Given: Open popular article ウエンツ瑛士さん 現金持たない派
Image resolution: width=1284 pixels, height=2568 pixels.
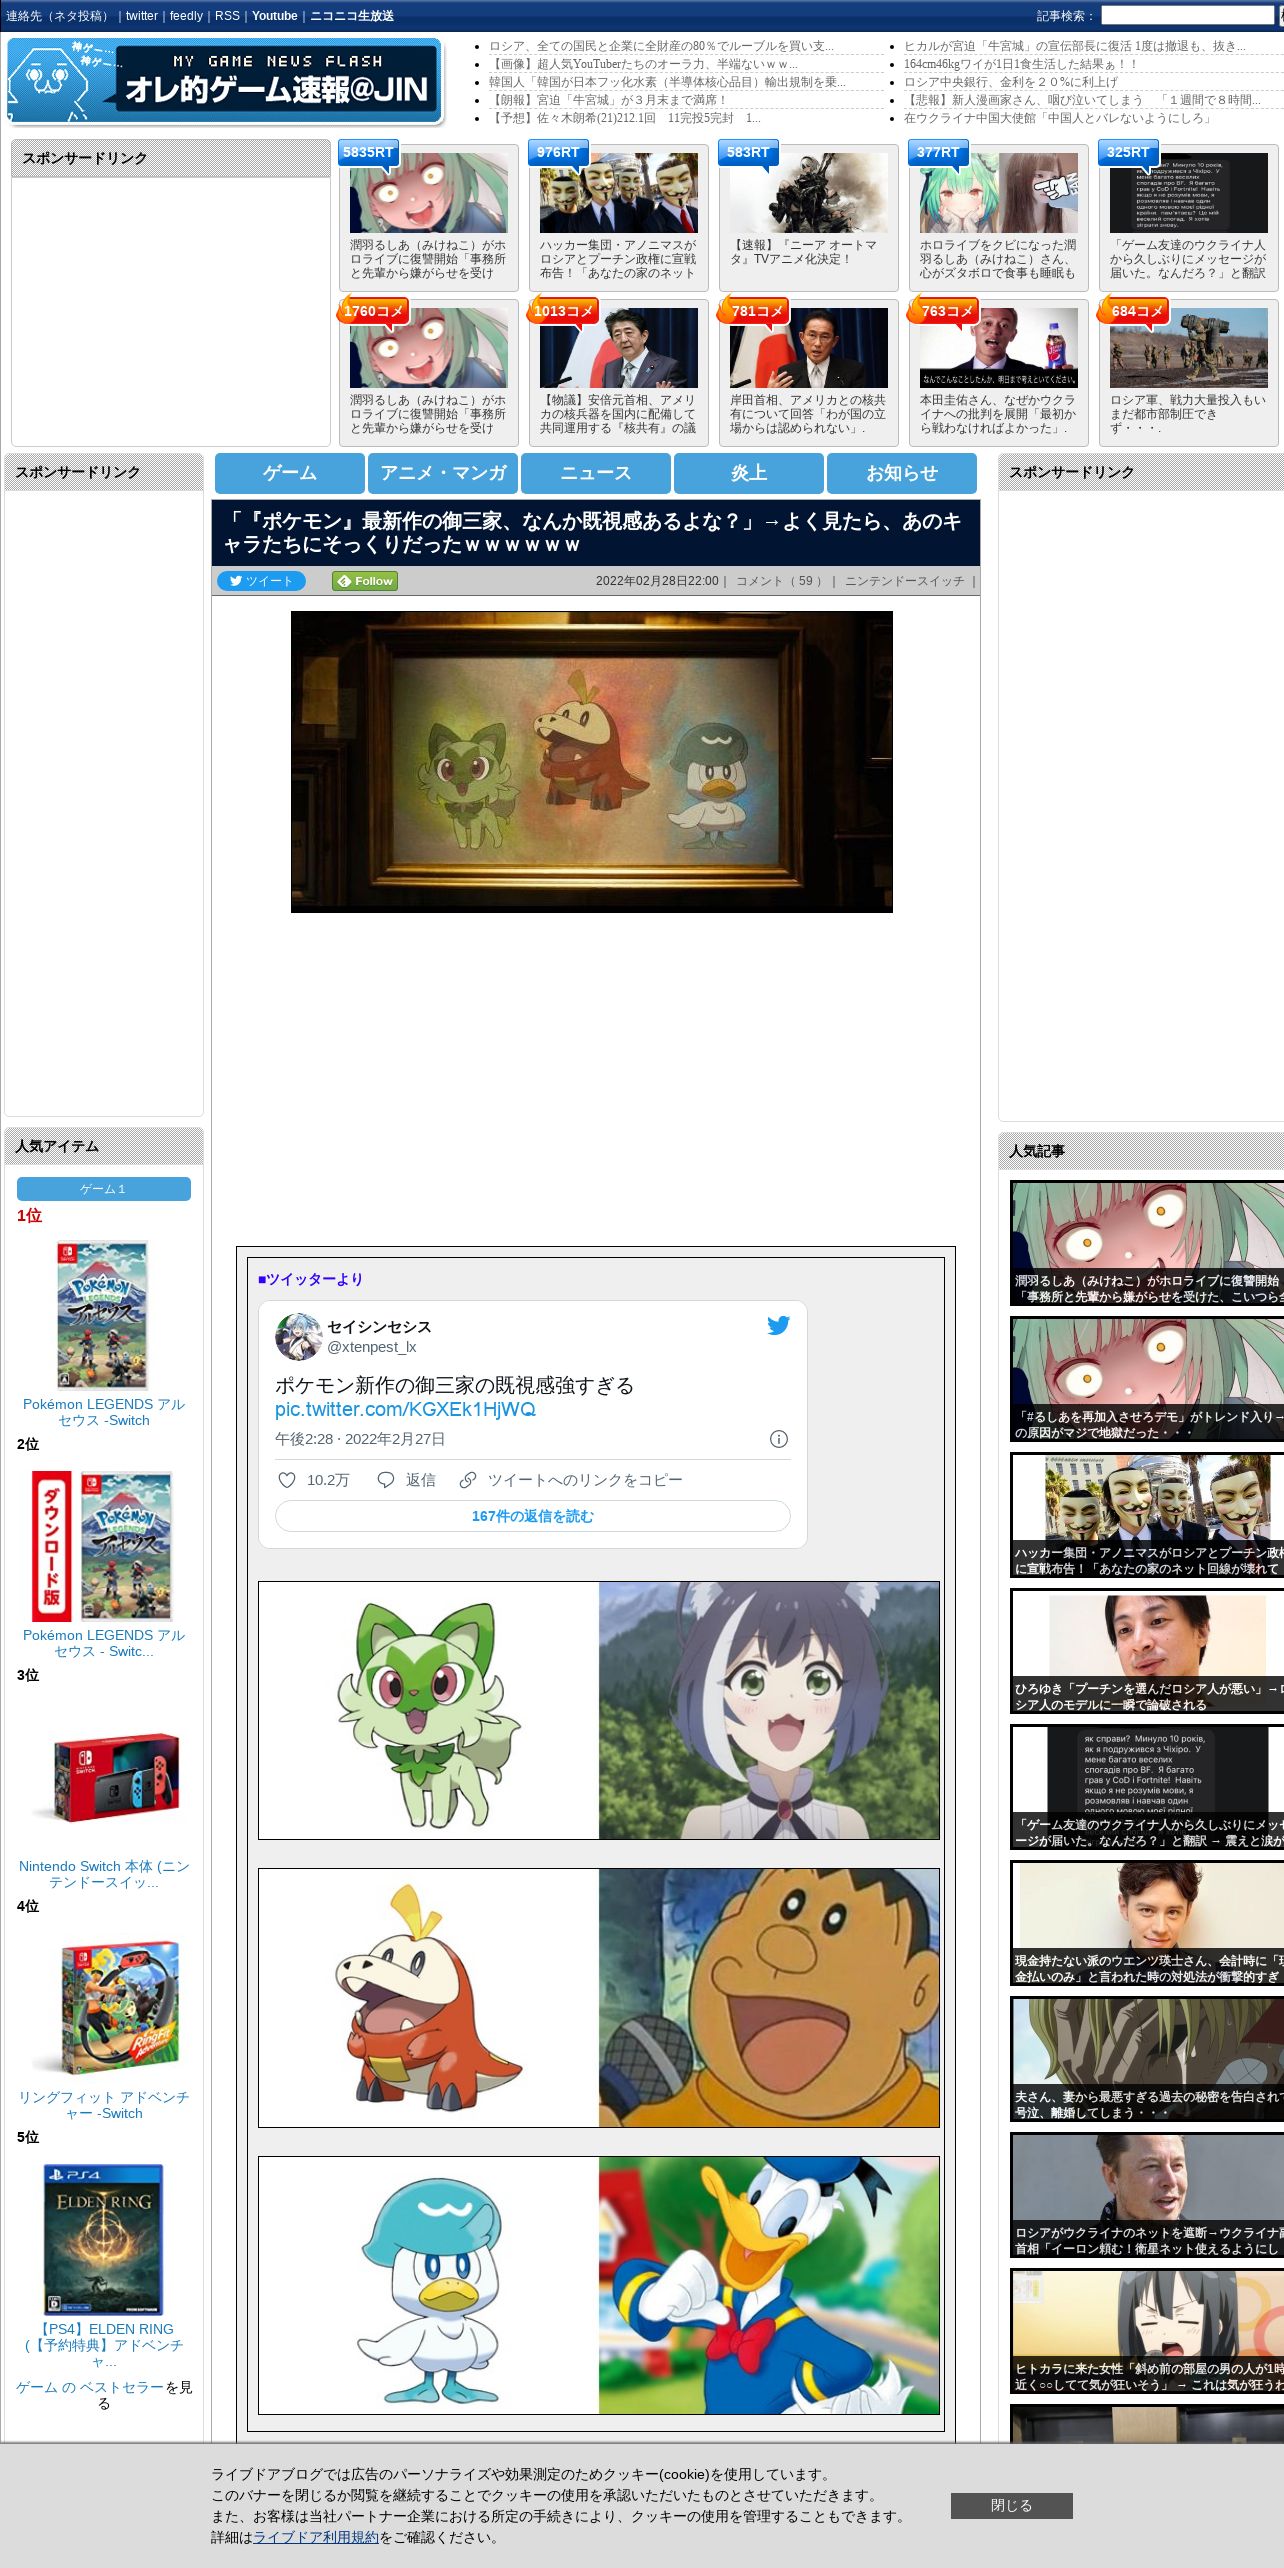Looking at the screenshot, I should [1147, 1923].
